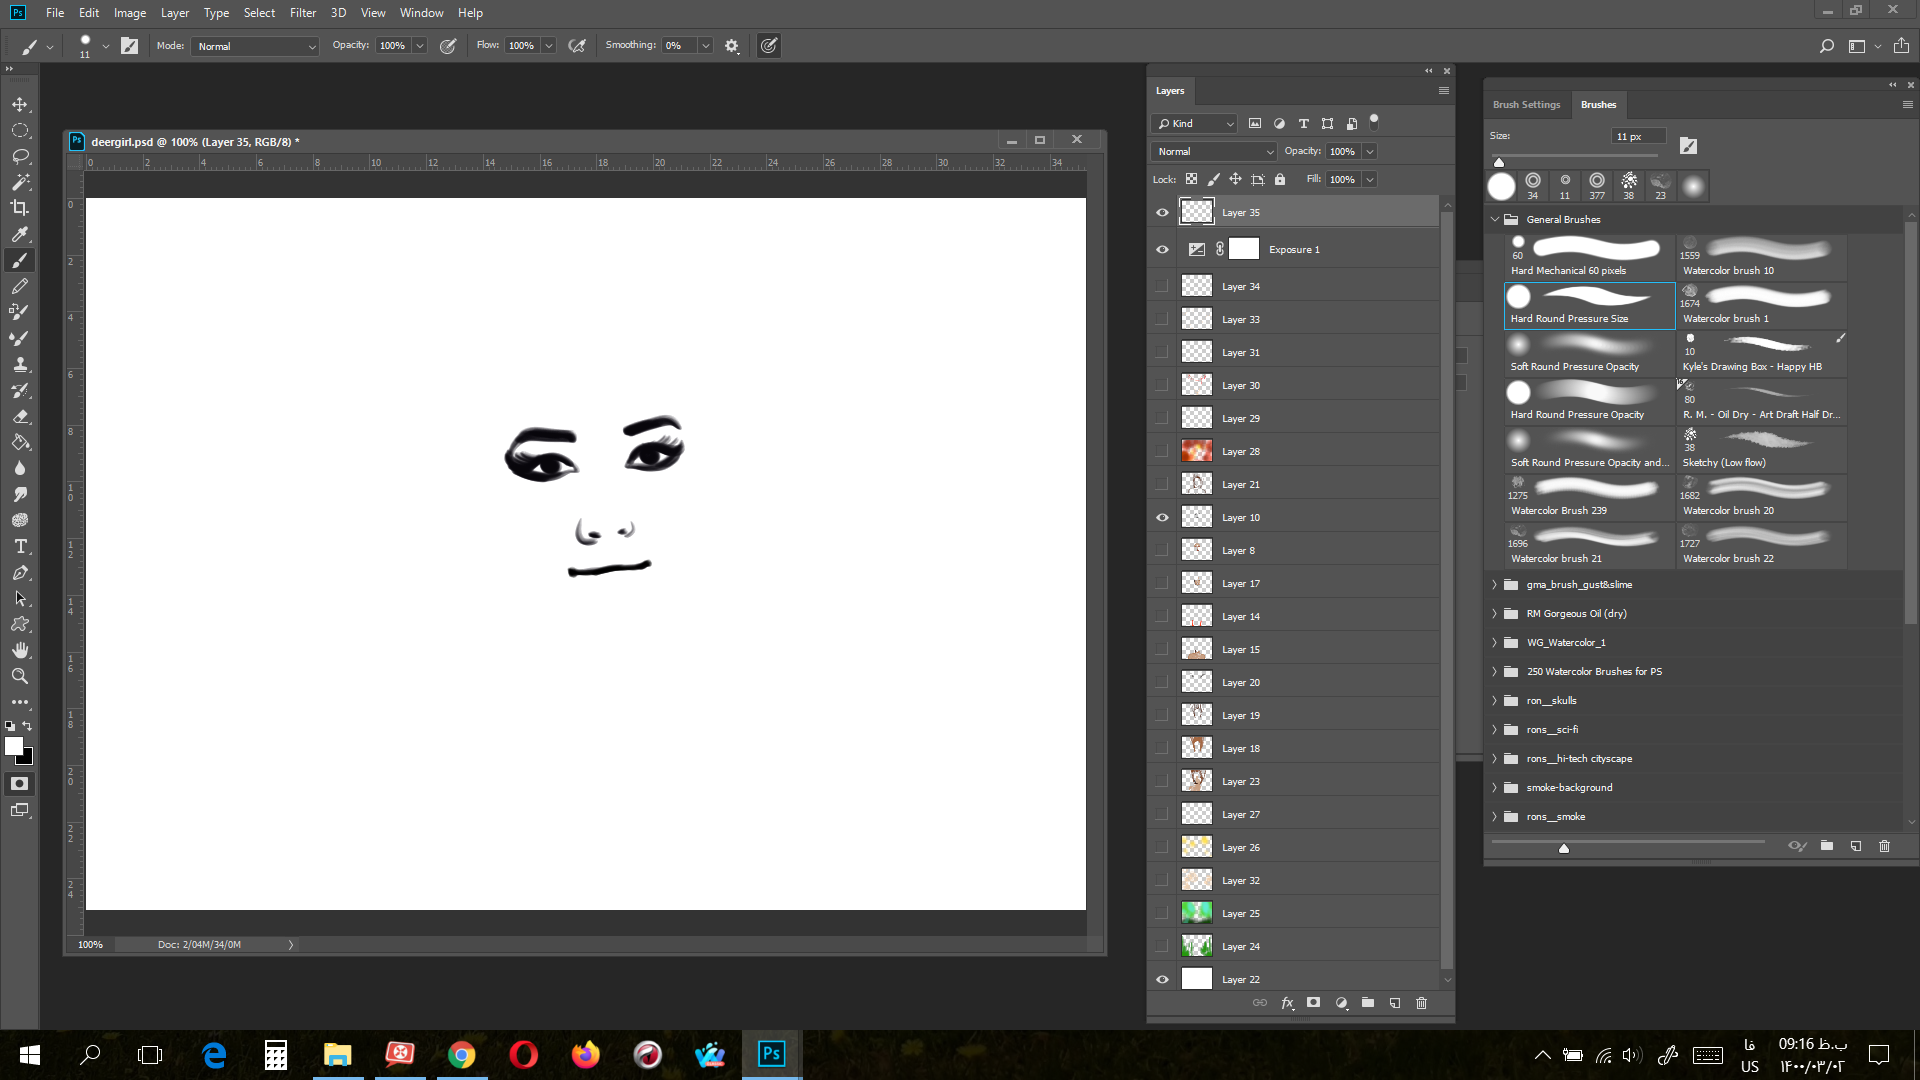1920x1080 pixels.
Task: Show Layer 28 visibility box
Action: (1162, 452)
